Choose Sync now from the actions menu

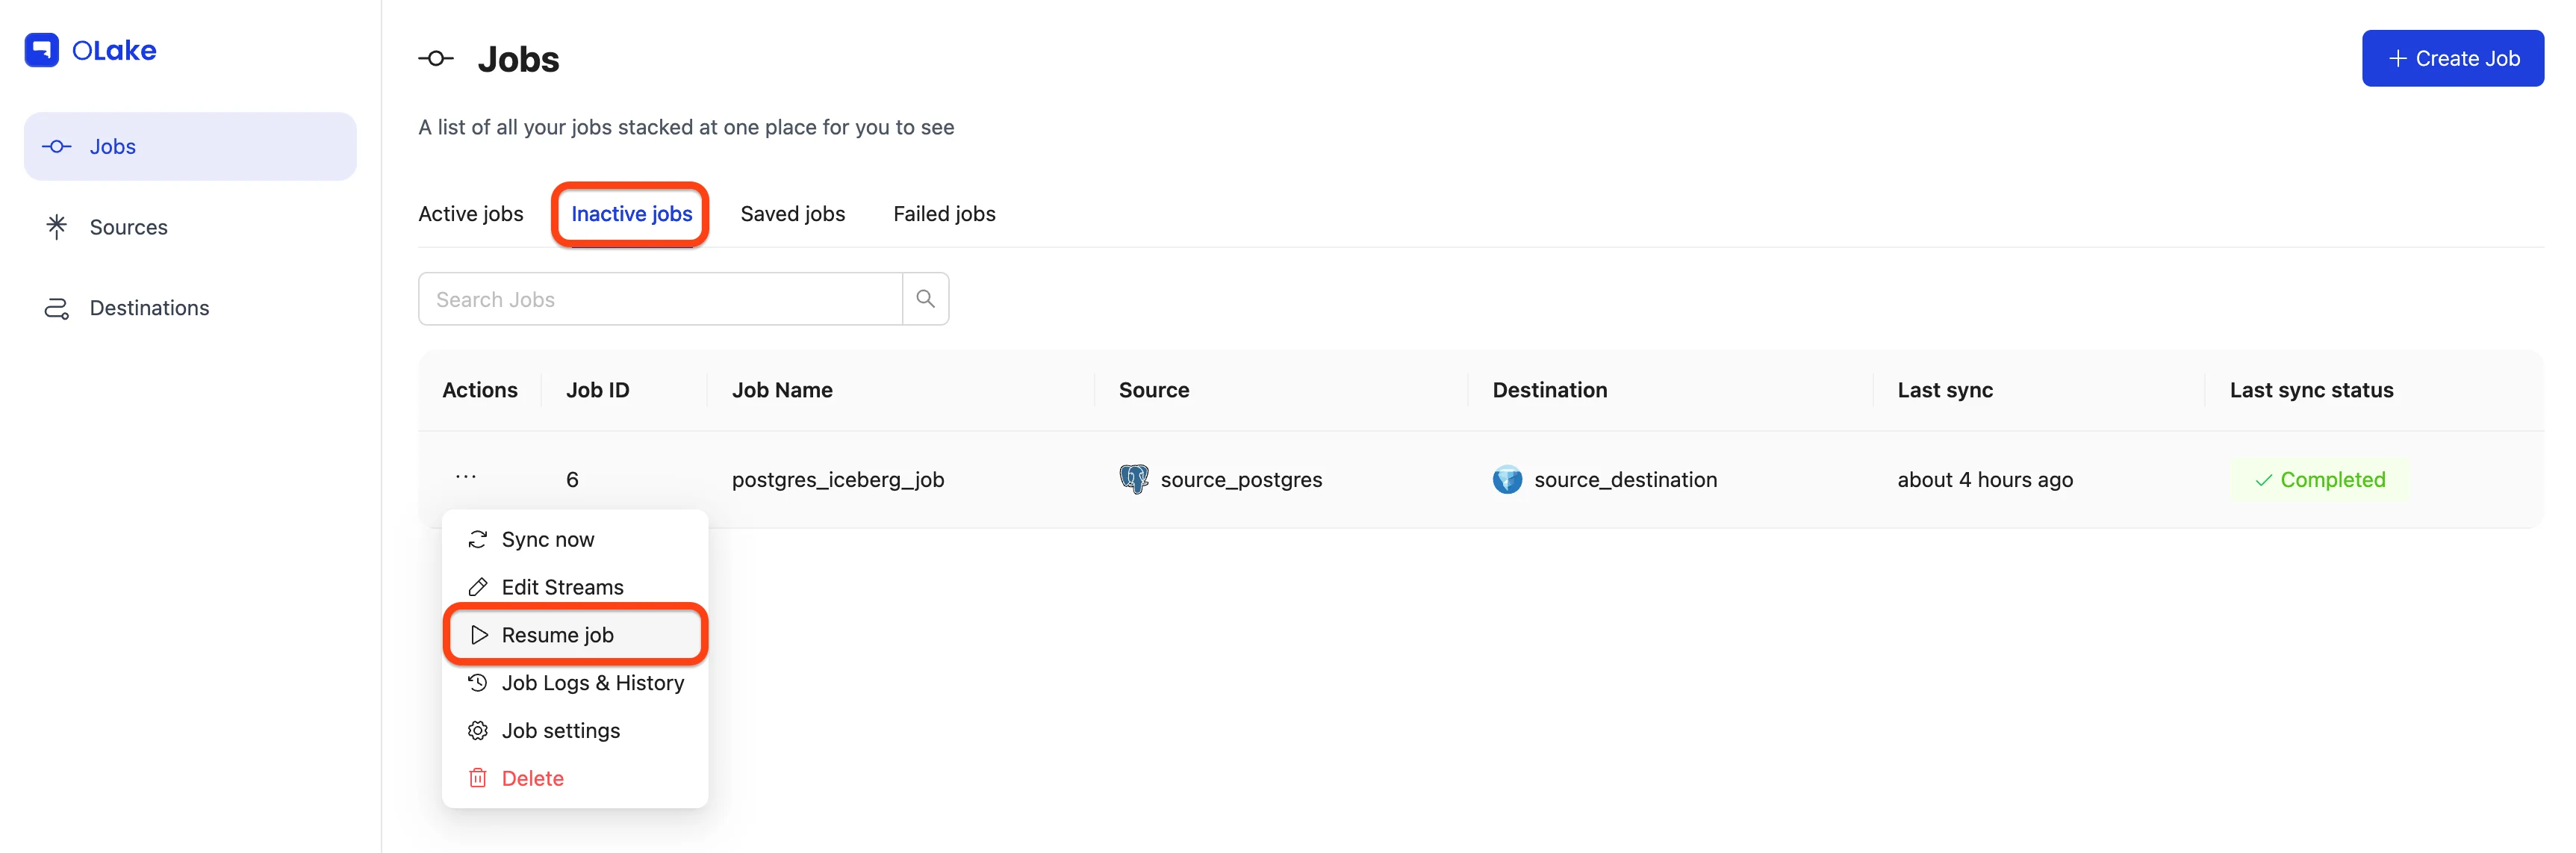[548, 540]
